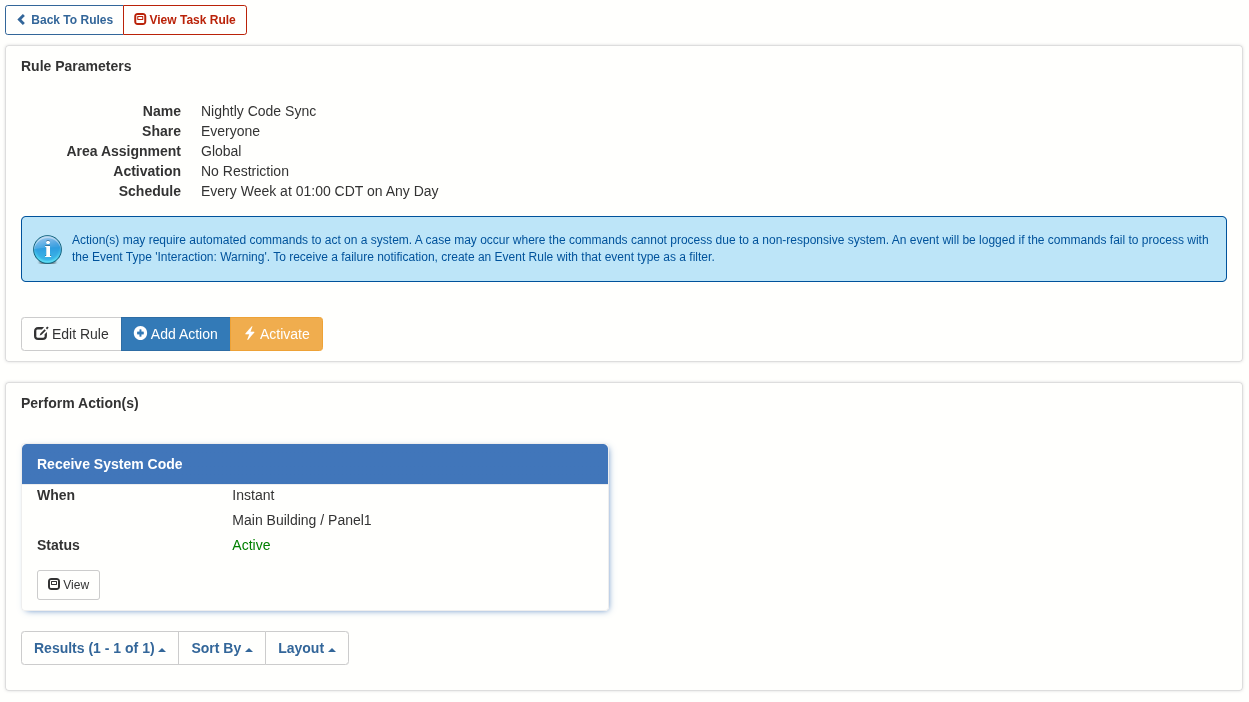
Task: Click the Area Assignment value Global
Action: click(221, 151)
